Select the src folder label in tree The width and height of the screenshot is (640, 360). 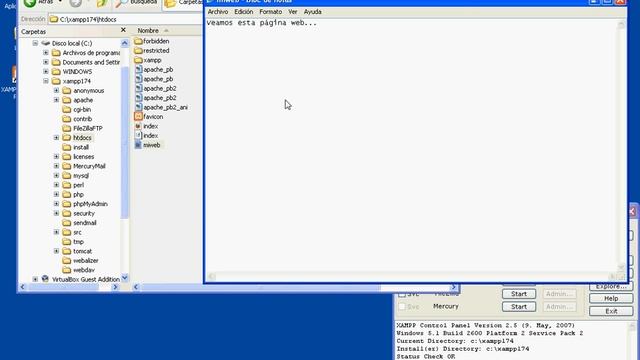click(x=77, y=232)
